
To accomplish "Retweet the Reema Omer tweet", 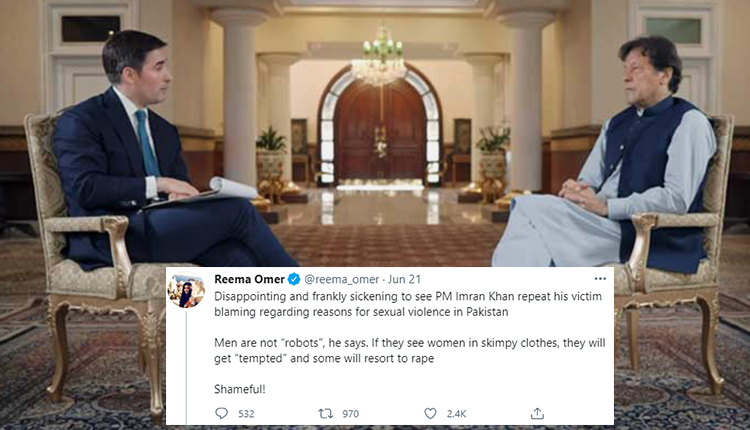I will point(326,412).
